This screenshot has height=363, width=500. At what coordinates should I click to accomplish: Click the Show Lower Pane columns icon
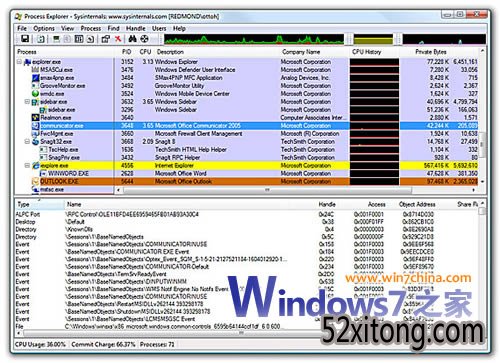click(x=79, y=39)
